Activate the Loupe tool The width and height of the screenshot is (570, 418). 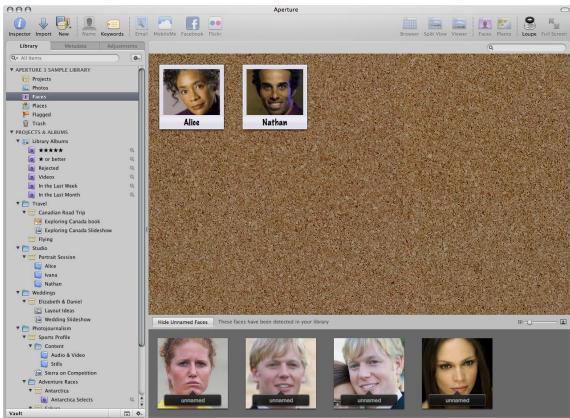click(529, 24)
